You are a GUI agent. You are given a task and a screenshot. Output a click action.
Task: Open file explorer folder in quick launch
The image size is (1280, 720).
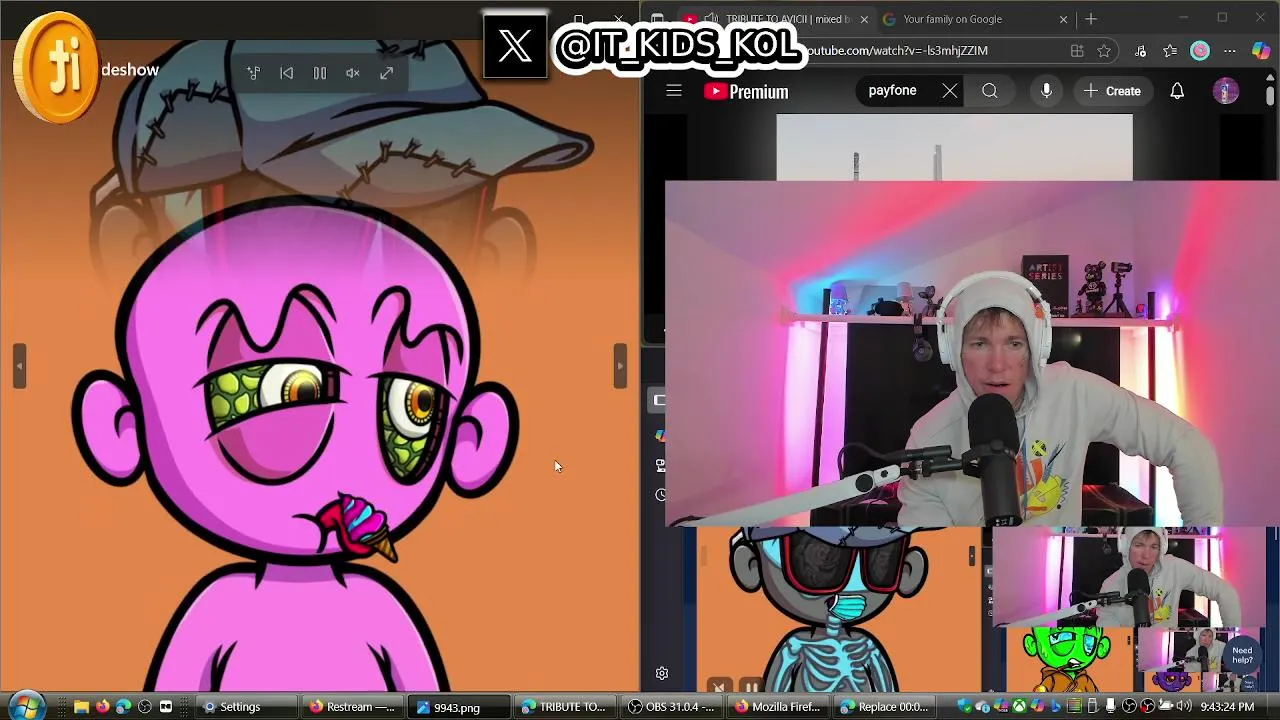tap(81, 707)
